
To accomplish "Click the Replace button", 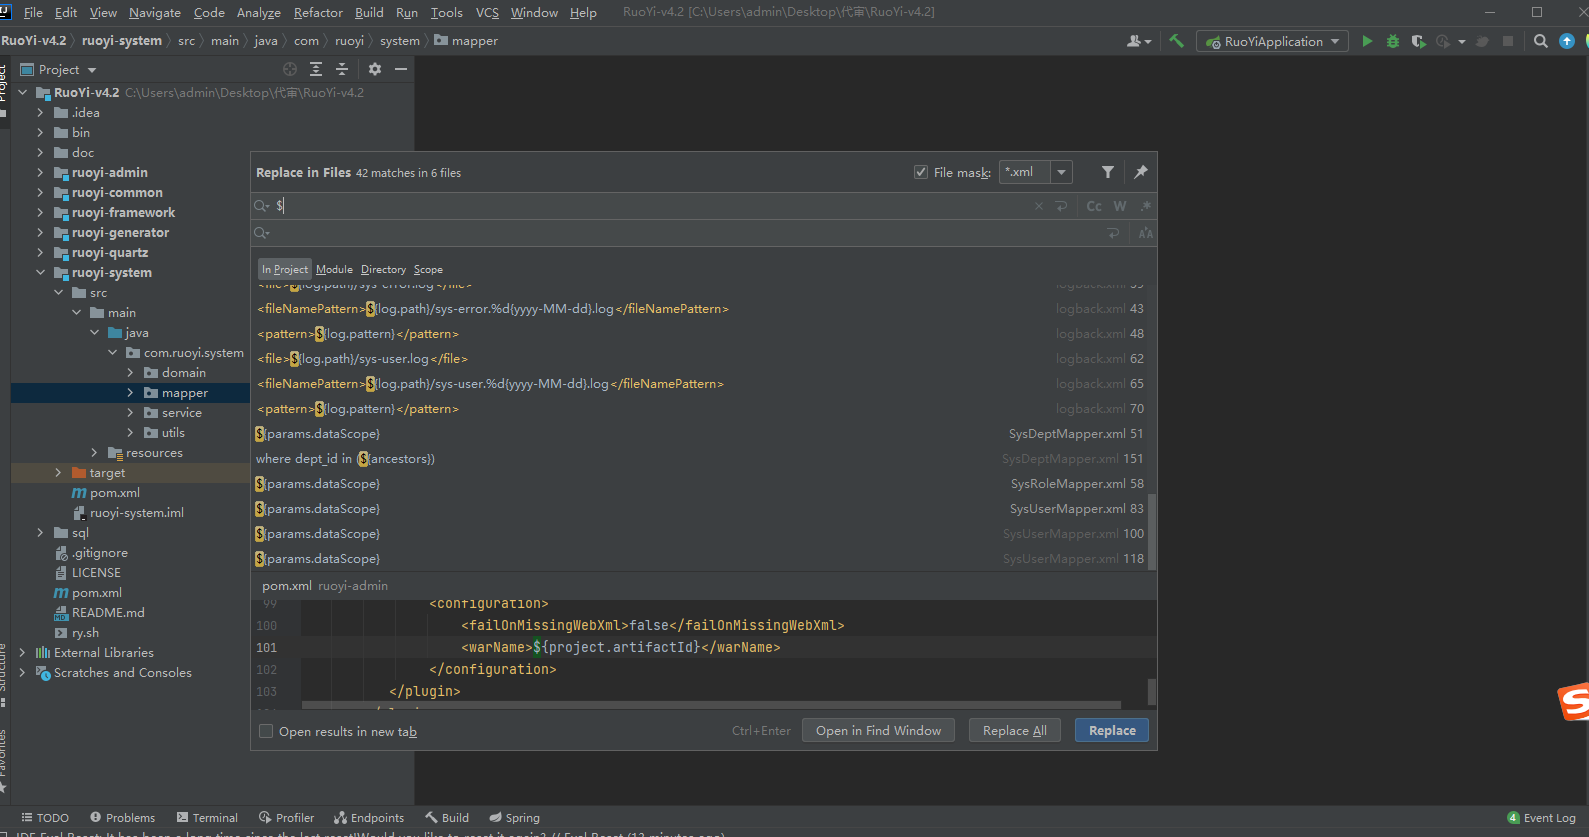I will (1112, 731).
